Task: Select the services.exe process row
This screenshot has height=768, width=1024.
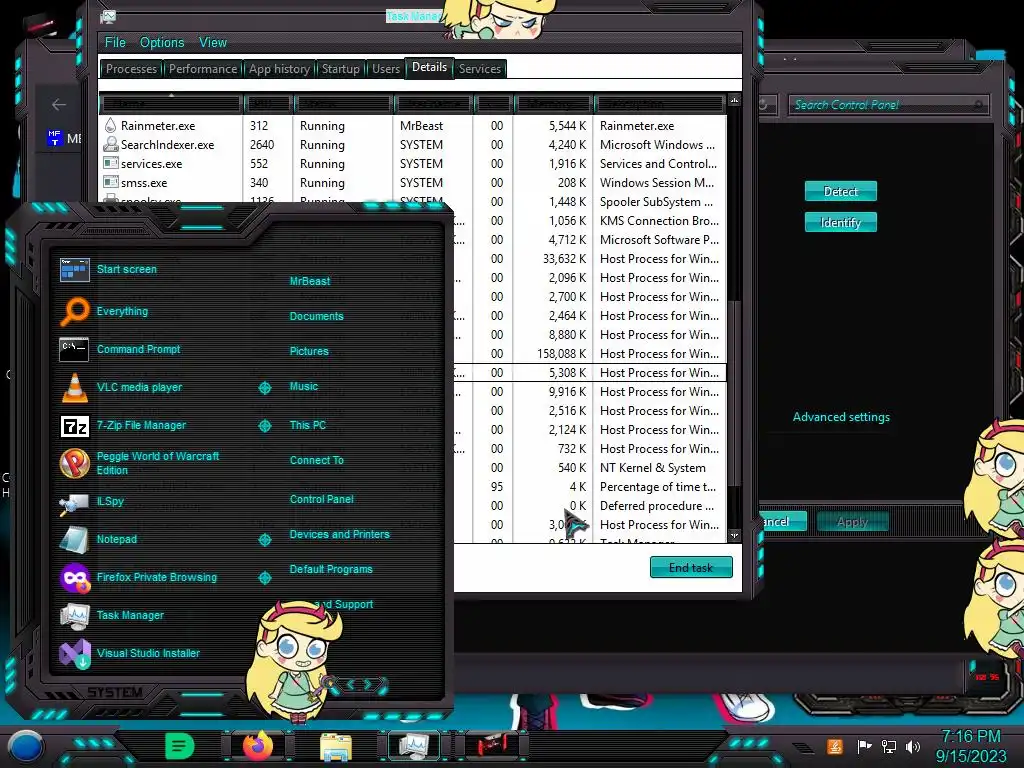Action: coord(413,164)
